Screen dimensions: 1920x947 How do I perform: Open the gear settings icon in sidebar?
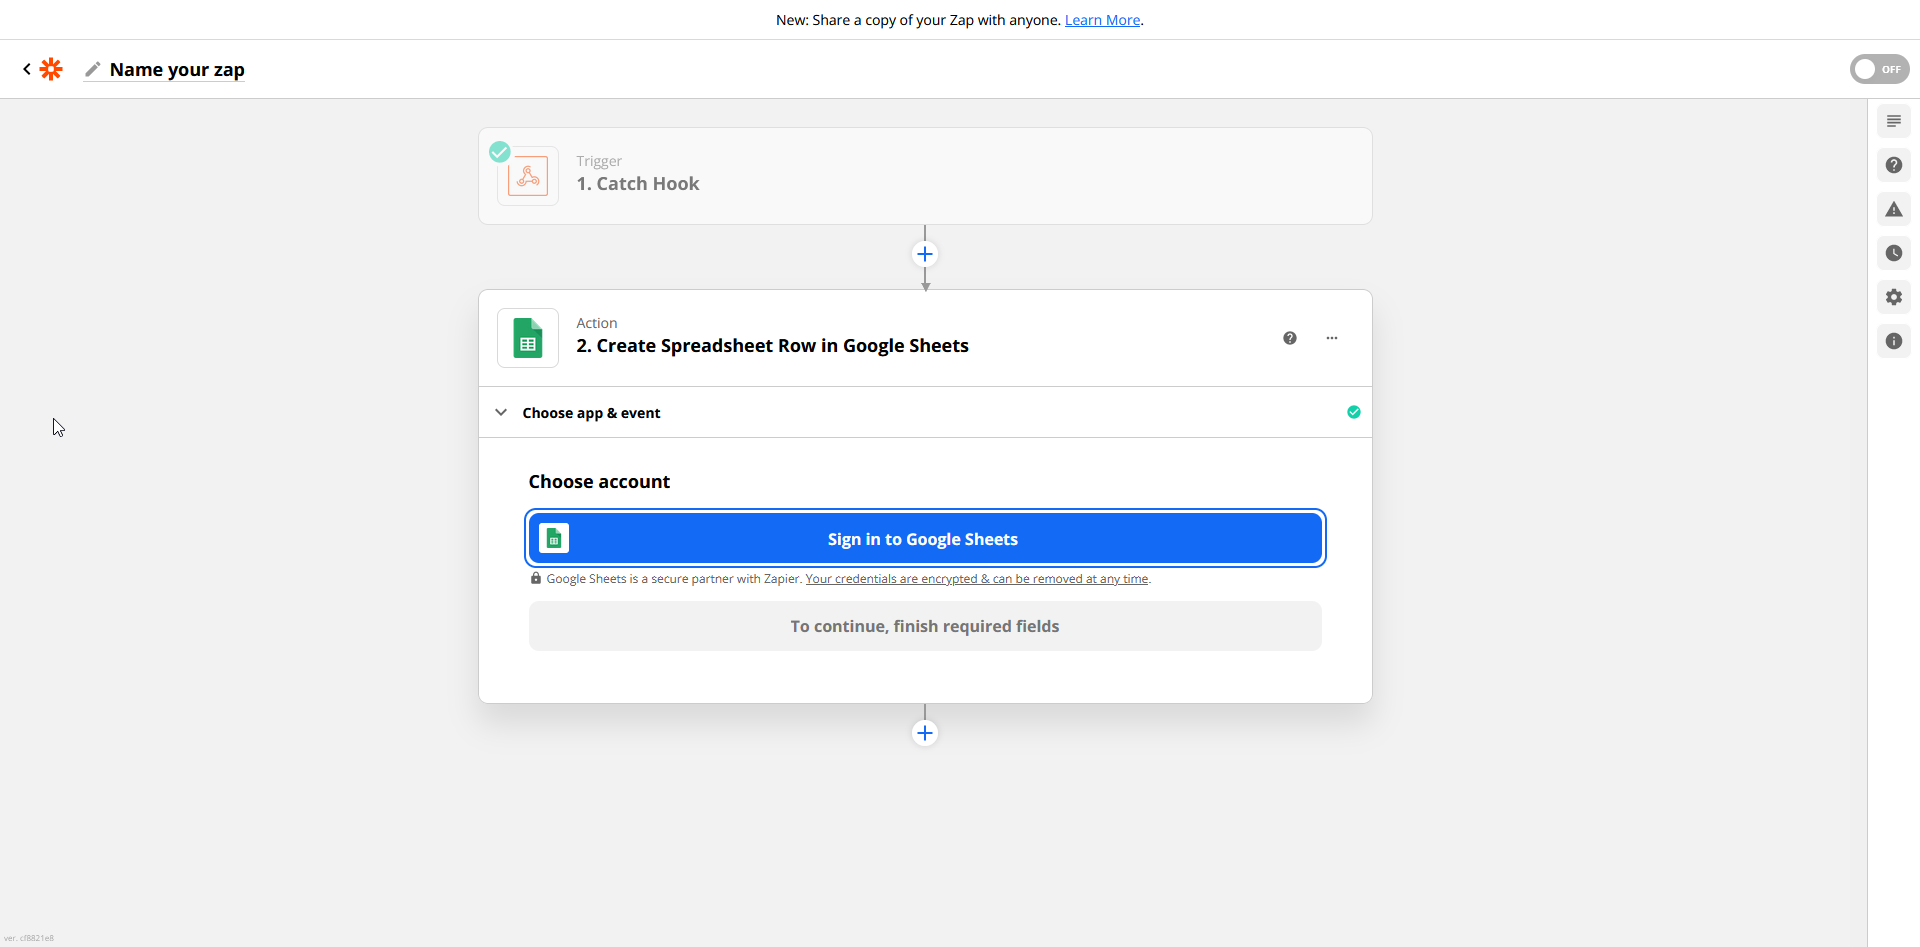tap(1894, 297)
